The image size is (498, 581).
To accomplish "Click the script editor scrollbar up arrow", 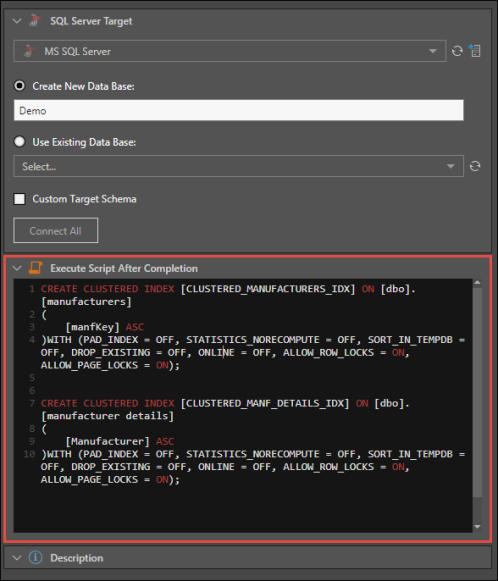I will click(x=477, y=283).
